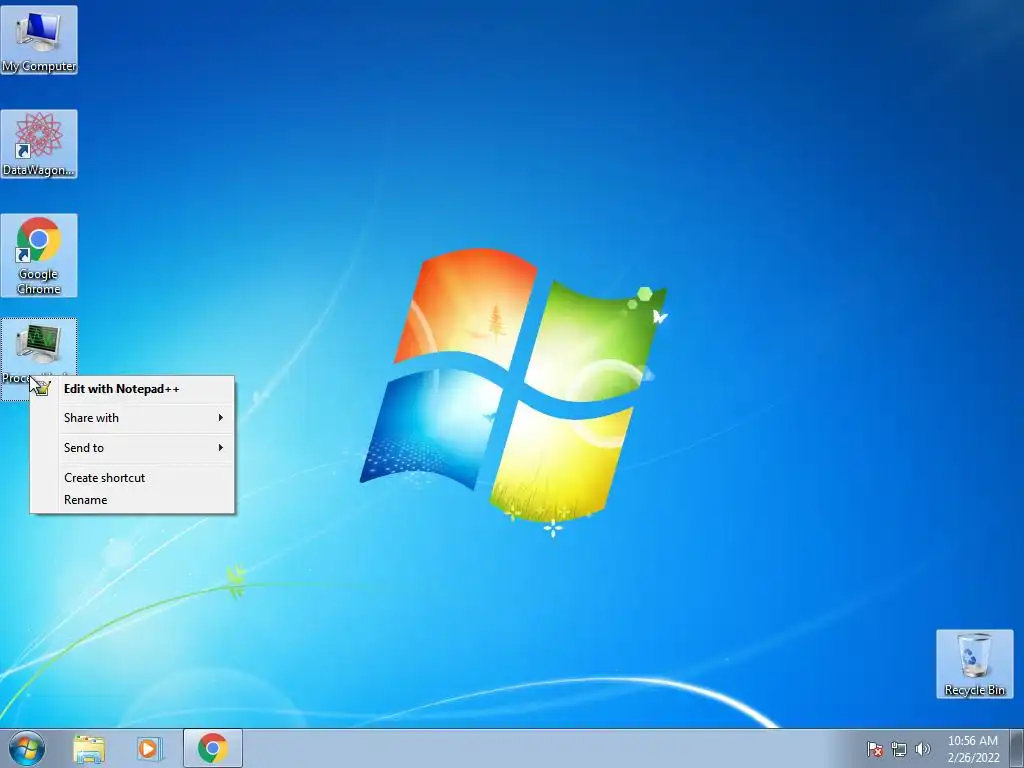Choose Edit with Notepad++
This screenshot has height=768, width=1024.
pyautogui.click(x=133, y=389)
